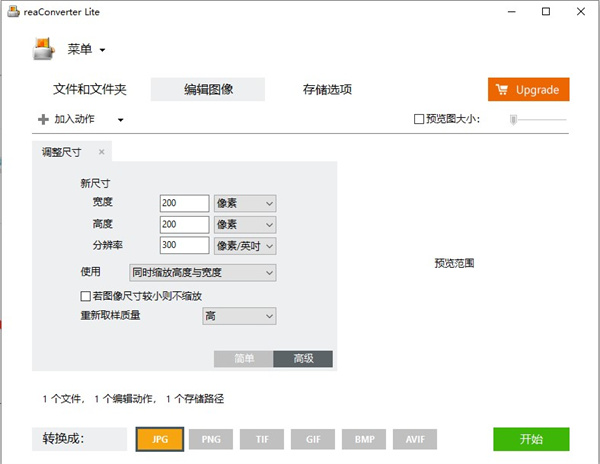Viewport: 600px width, 464px height.
Task: Click the shopping cart Upgrade icon
Action: (x=503, y=89)
